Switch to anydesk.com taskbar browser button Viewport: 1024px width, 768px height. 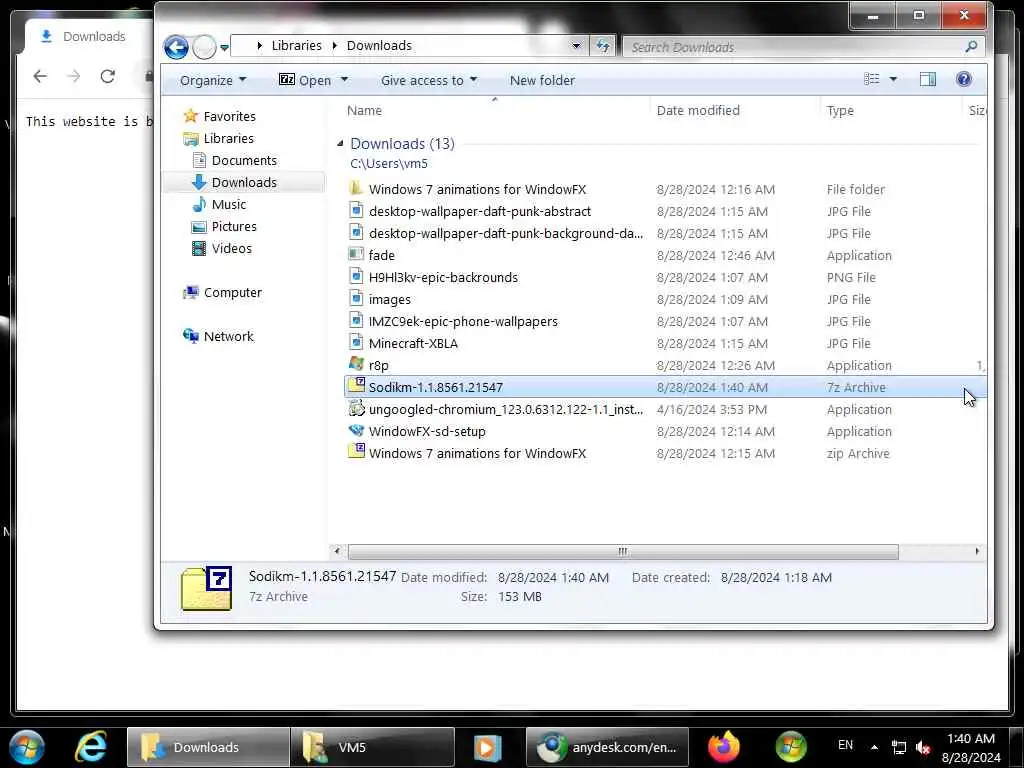coord(607,747)
